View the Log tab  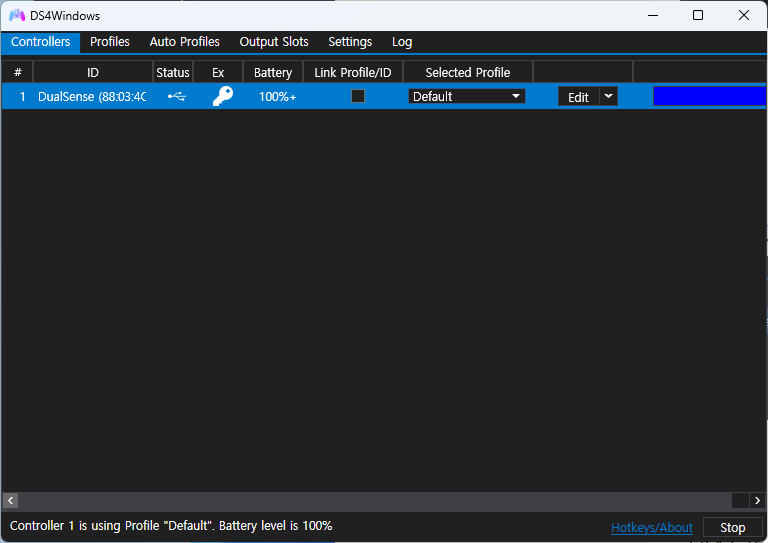402,42
